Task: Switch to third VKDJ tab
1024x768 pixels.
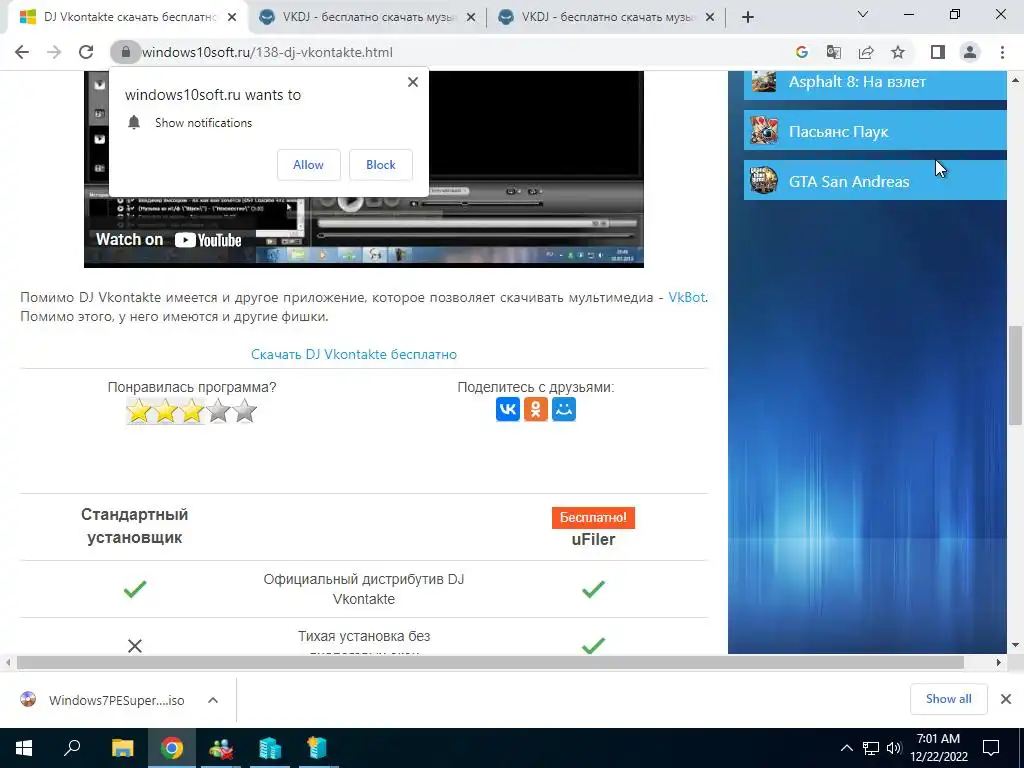Action: [x=607, y=18]
